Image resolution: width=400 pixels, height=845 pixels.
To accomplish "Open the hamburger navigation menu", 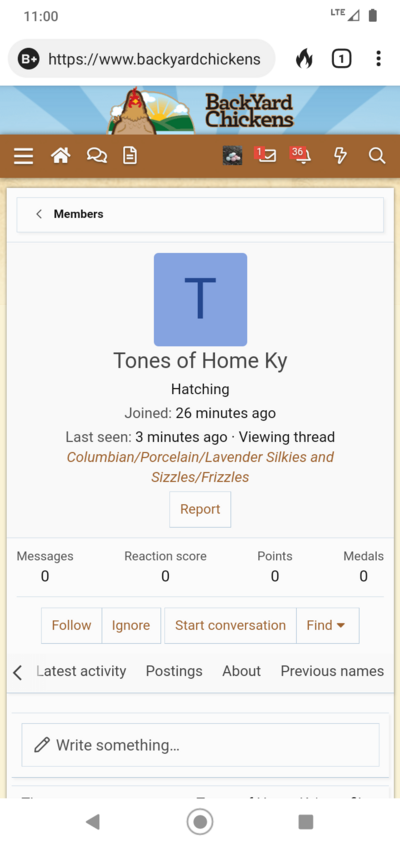I will pyautogui.click(x=23, y=156).
